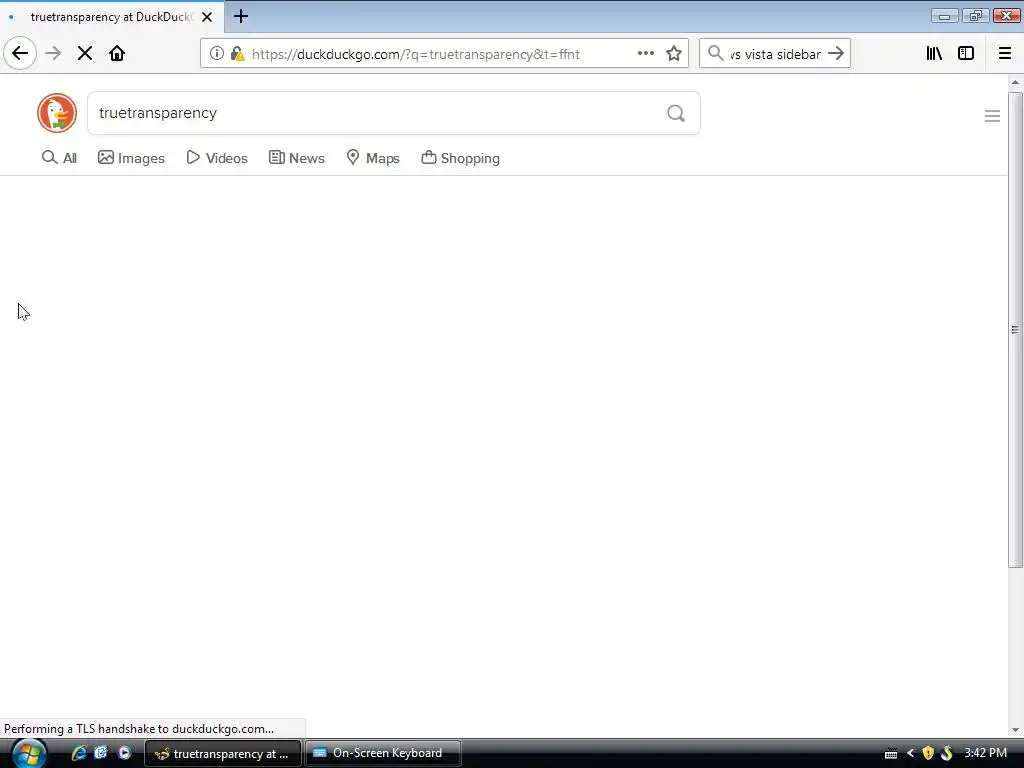Open the Library icon in the toolbar
This screenshot has width=1024, height=768.
[934, 54]
